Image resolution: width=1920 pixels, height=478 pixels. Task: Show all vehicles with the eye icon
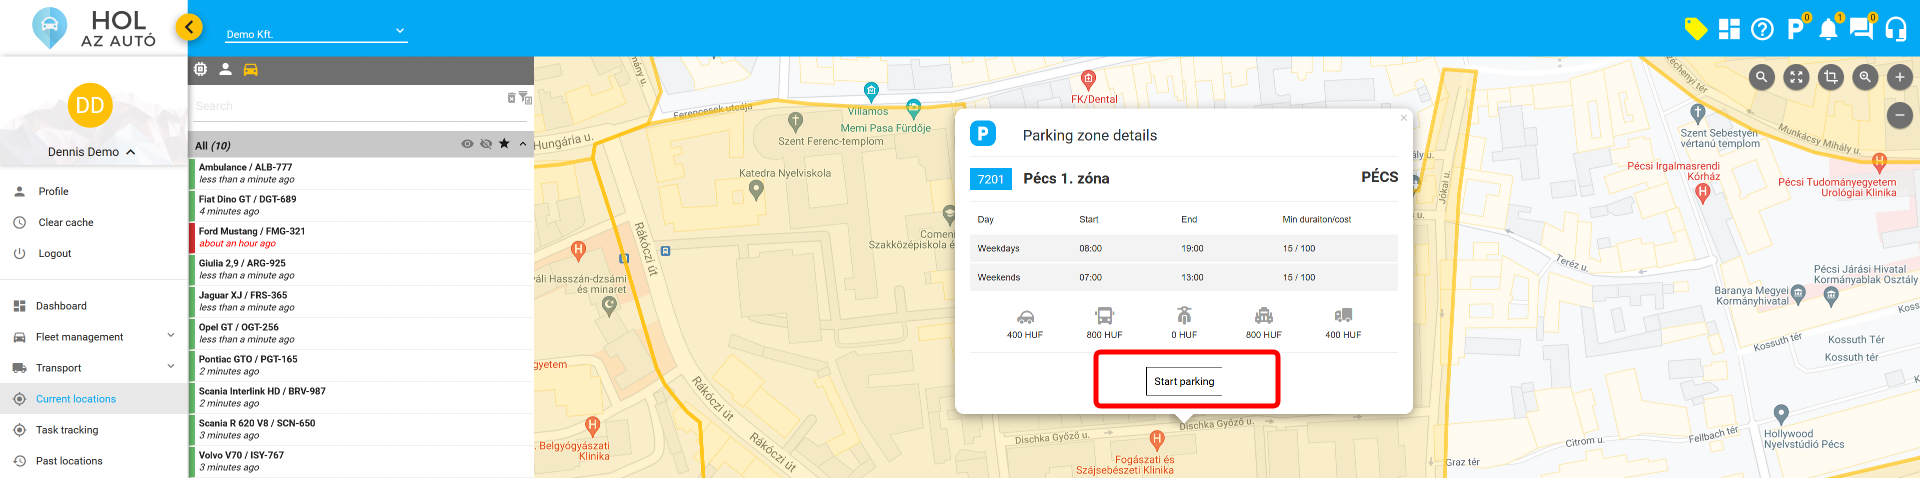coord(467,144)
